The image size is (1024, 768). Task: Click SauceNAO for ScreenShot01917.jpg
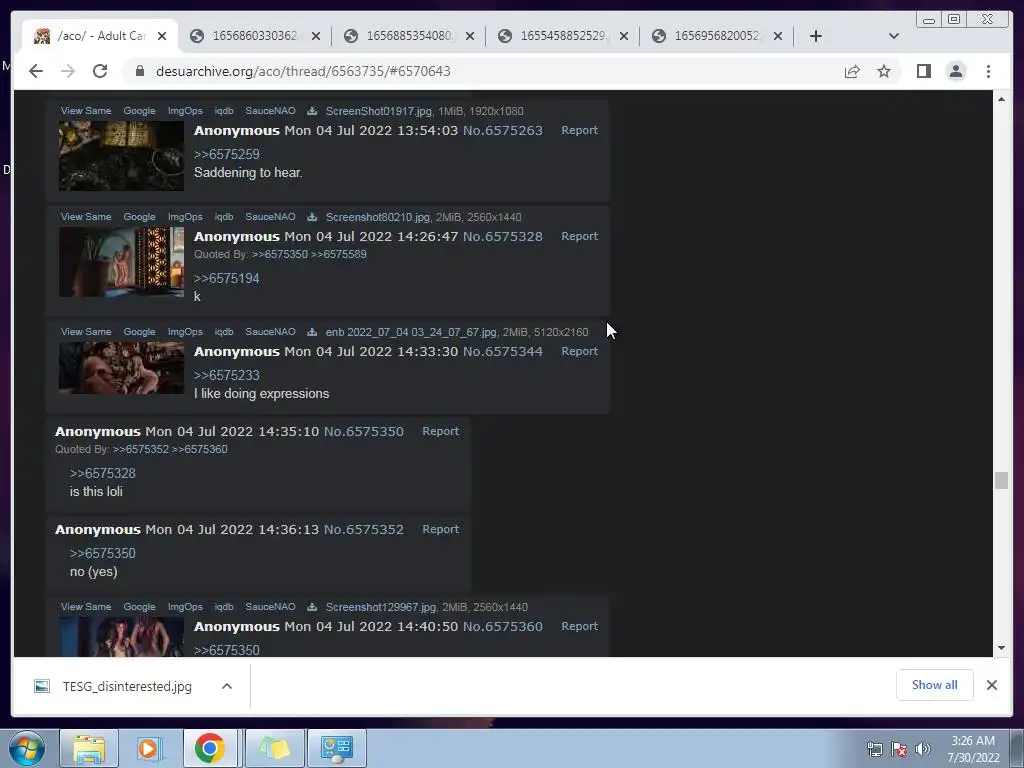pyautogui.click(x=270, y=111)
